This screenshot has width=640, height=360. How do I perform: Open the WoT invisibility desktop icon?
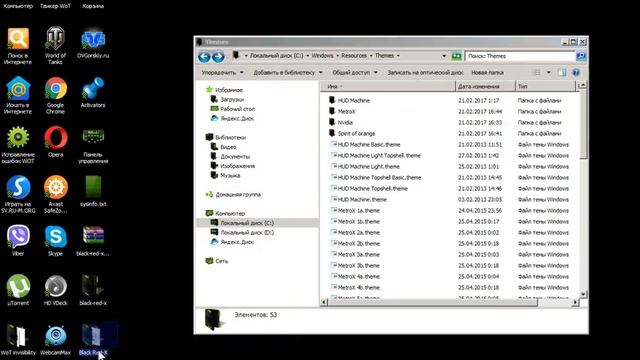[x=18, y=340]
